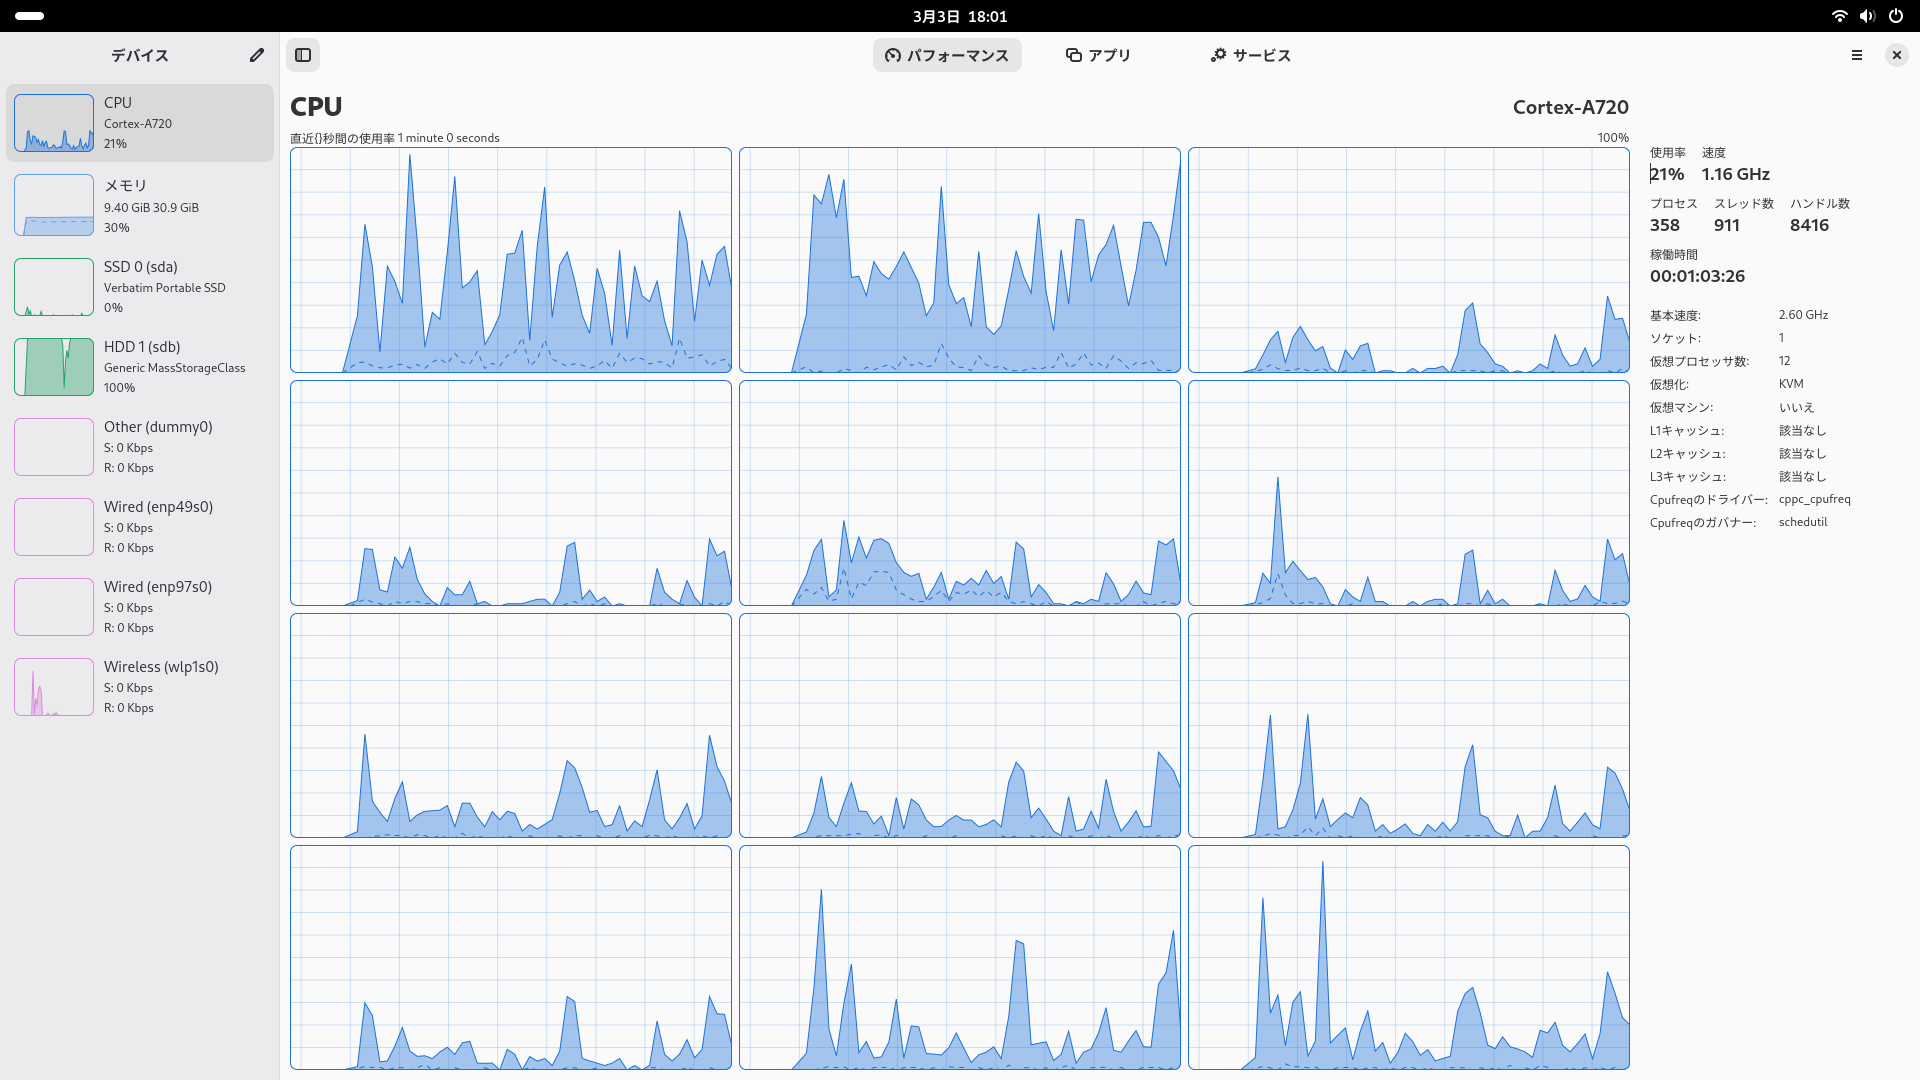The height and width of the screenshot is (1080, 1920).
Task: Click the Activities pill in top-left corner
Action: [x=30, y=16]
